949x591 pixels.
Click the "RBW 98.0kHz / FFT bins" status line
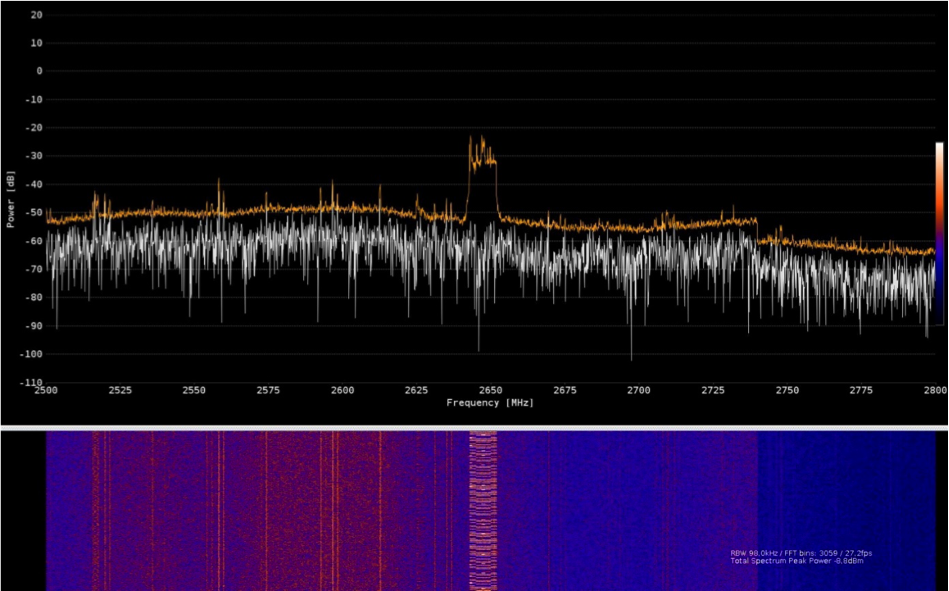click(801, 553)
